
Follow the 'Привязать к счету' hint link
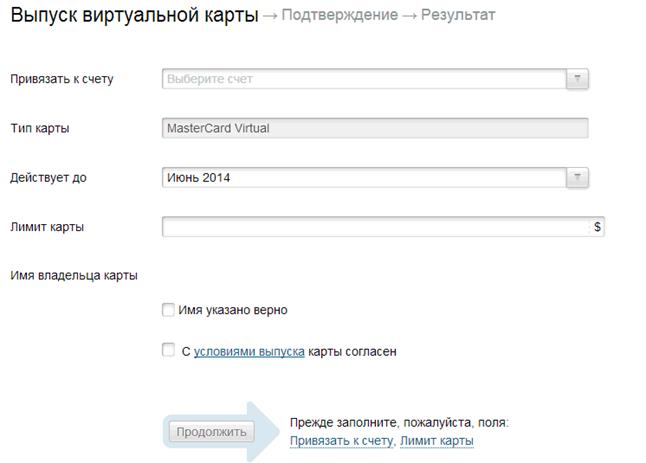342,440
